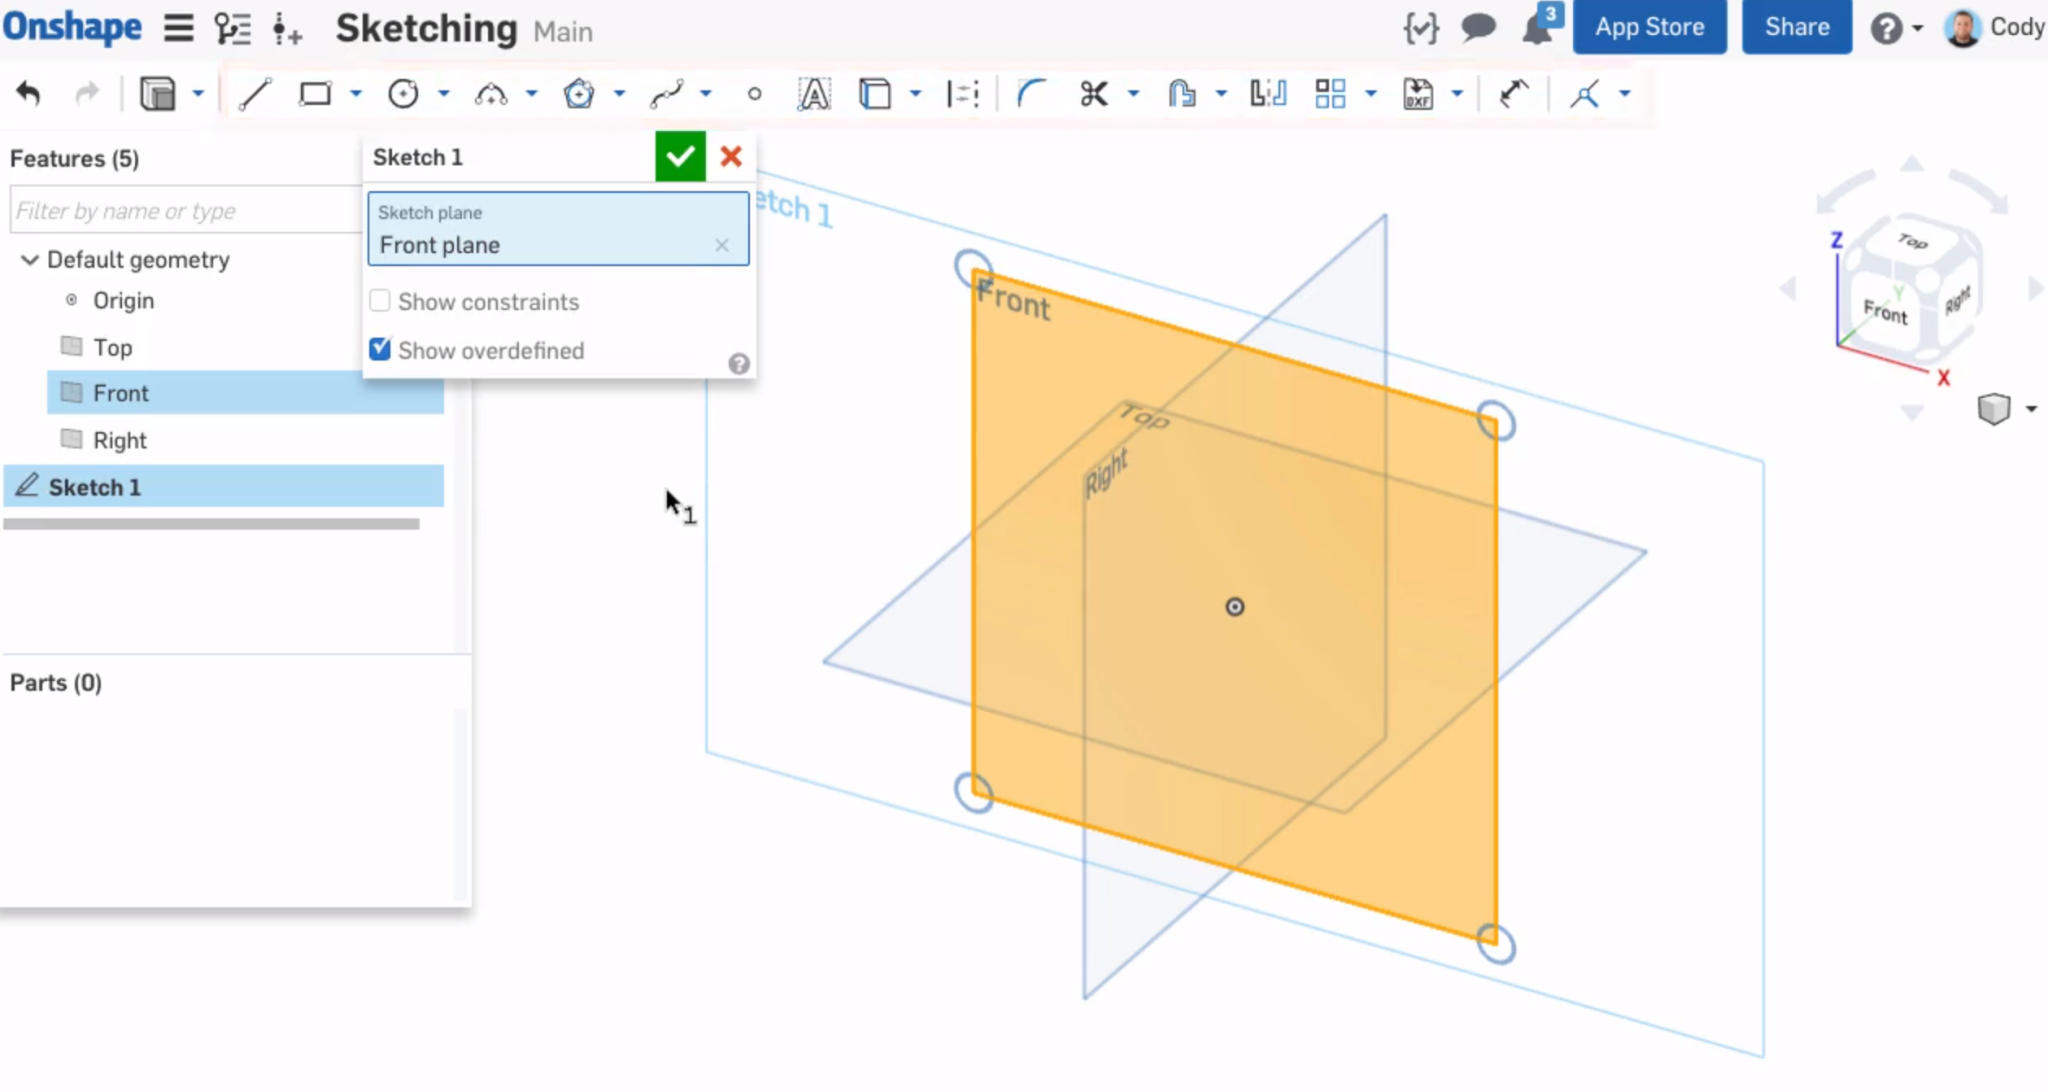Open Circle tool dropdown arrow

(x=444, y=94)
